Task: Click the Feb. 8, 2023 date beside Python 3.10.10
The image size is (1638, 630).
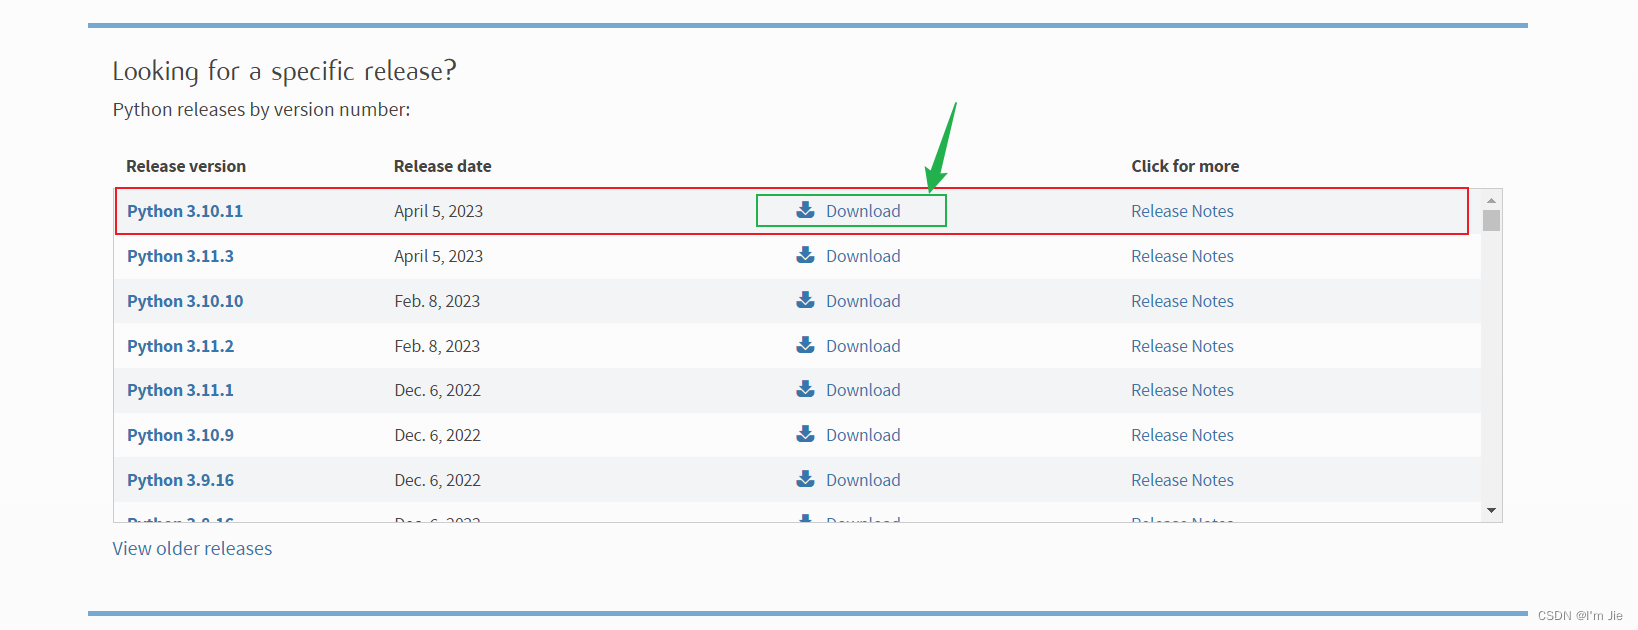Action: tap(437, 301)
